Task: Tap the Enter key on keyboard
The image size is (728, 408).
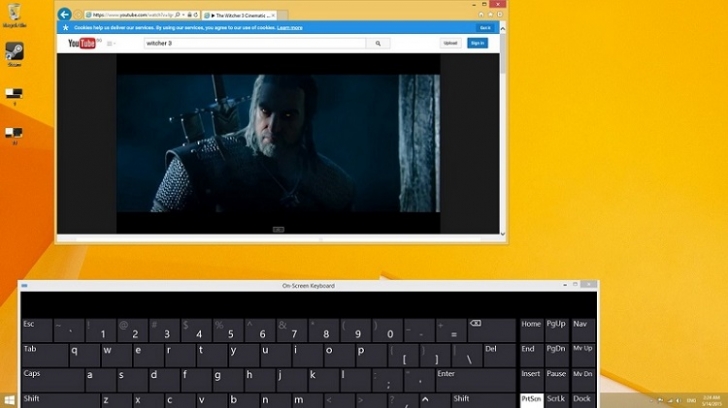Action: pos(475,380)
